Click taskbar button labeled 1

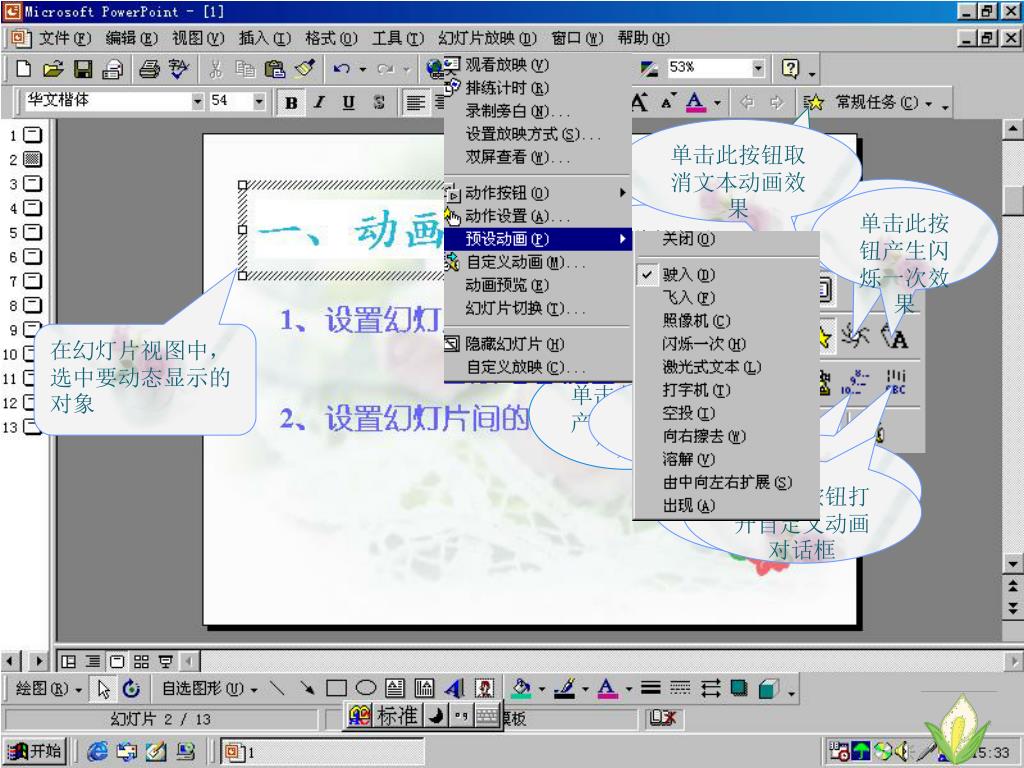[321, 752]
